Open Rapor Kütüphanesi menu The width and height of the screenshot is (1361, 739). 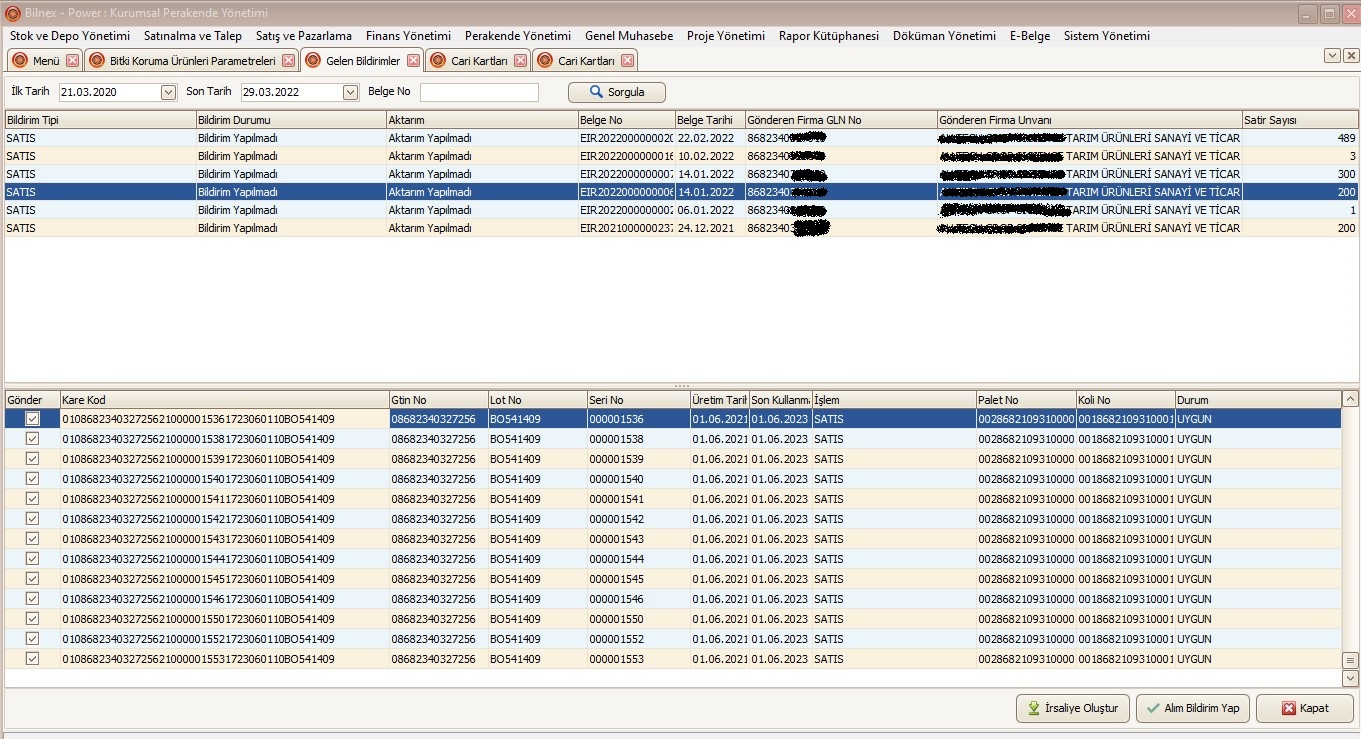point(829,36)
